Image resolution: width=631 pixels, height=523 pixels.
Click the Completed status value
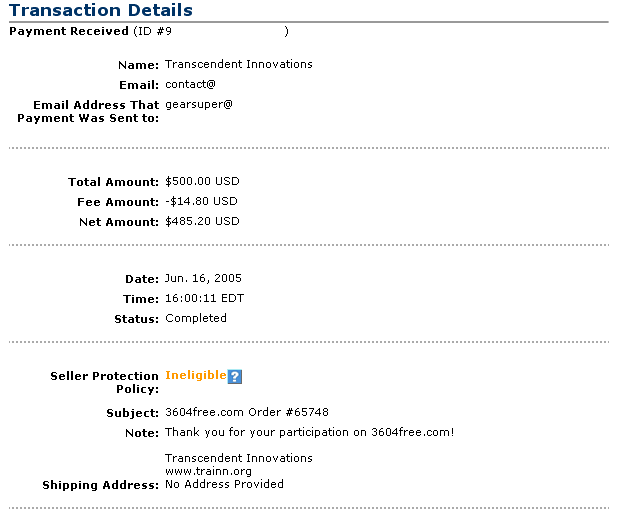(x=196, y=319)
